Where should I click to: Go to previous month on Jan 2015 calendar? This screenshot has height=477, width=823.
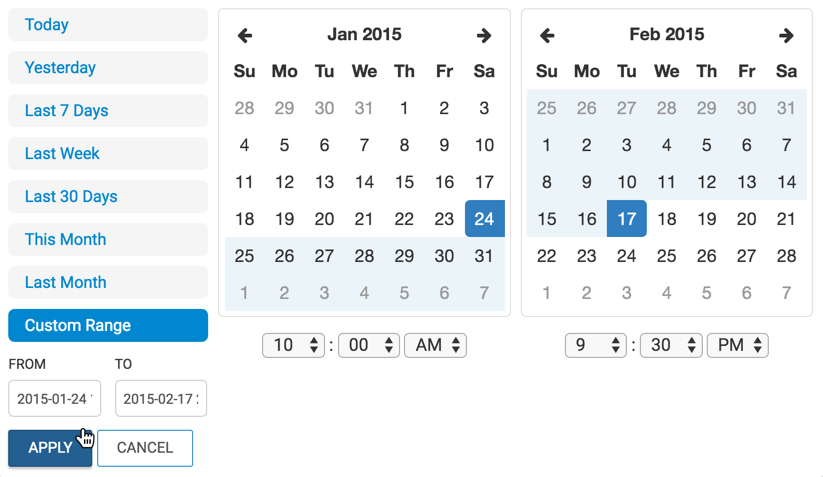(x=245, y=36)
